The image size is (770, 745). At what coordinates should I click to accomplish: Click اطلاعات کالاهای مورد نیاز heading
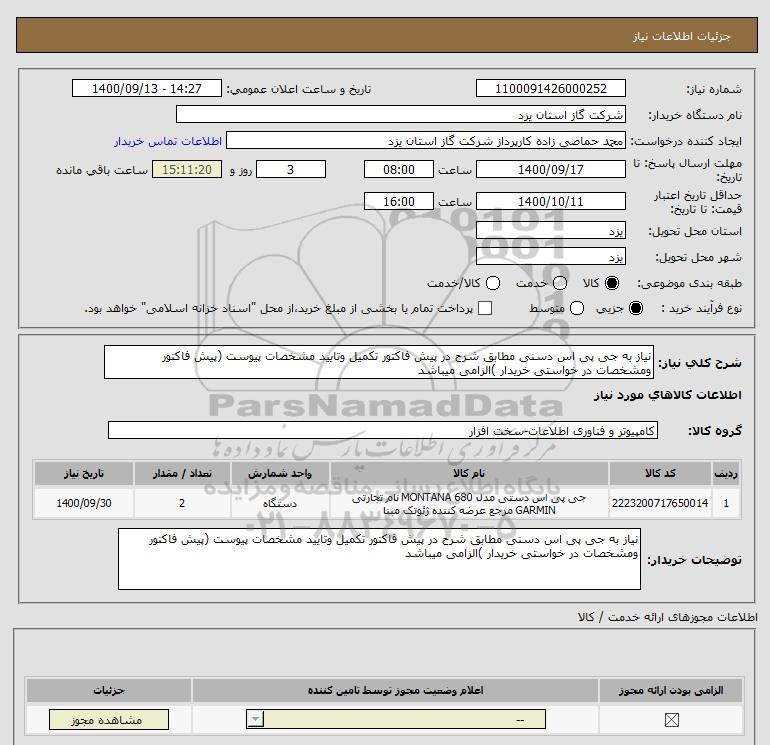coord(668,395)
